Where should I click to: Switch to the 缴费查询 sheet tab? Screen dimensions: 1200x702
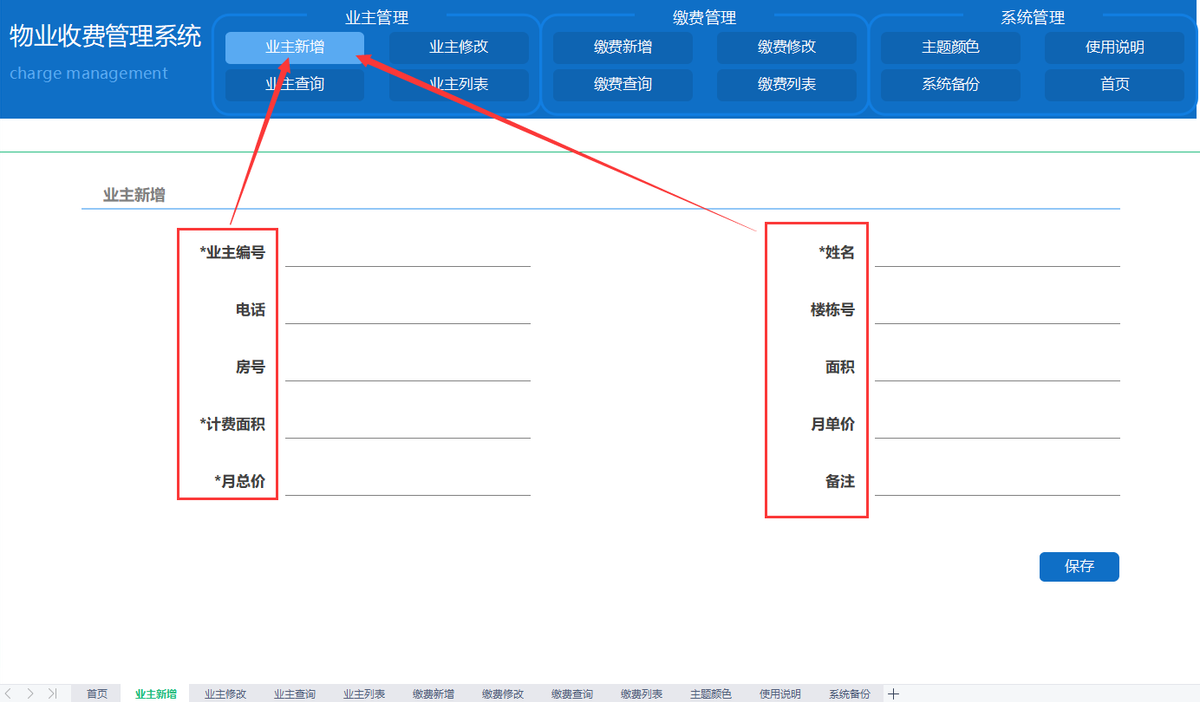coord(571,693)
